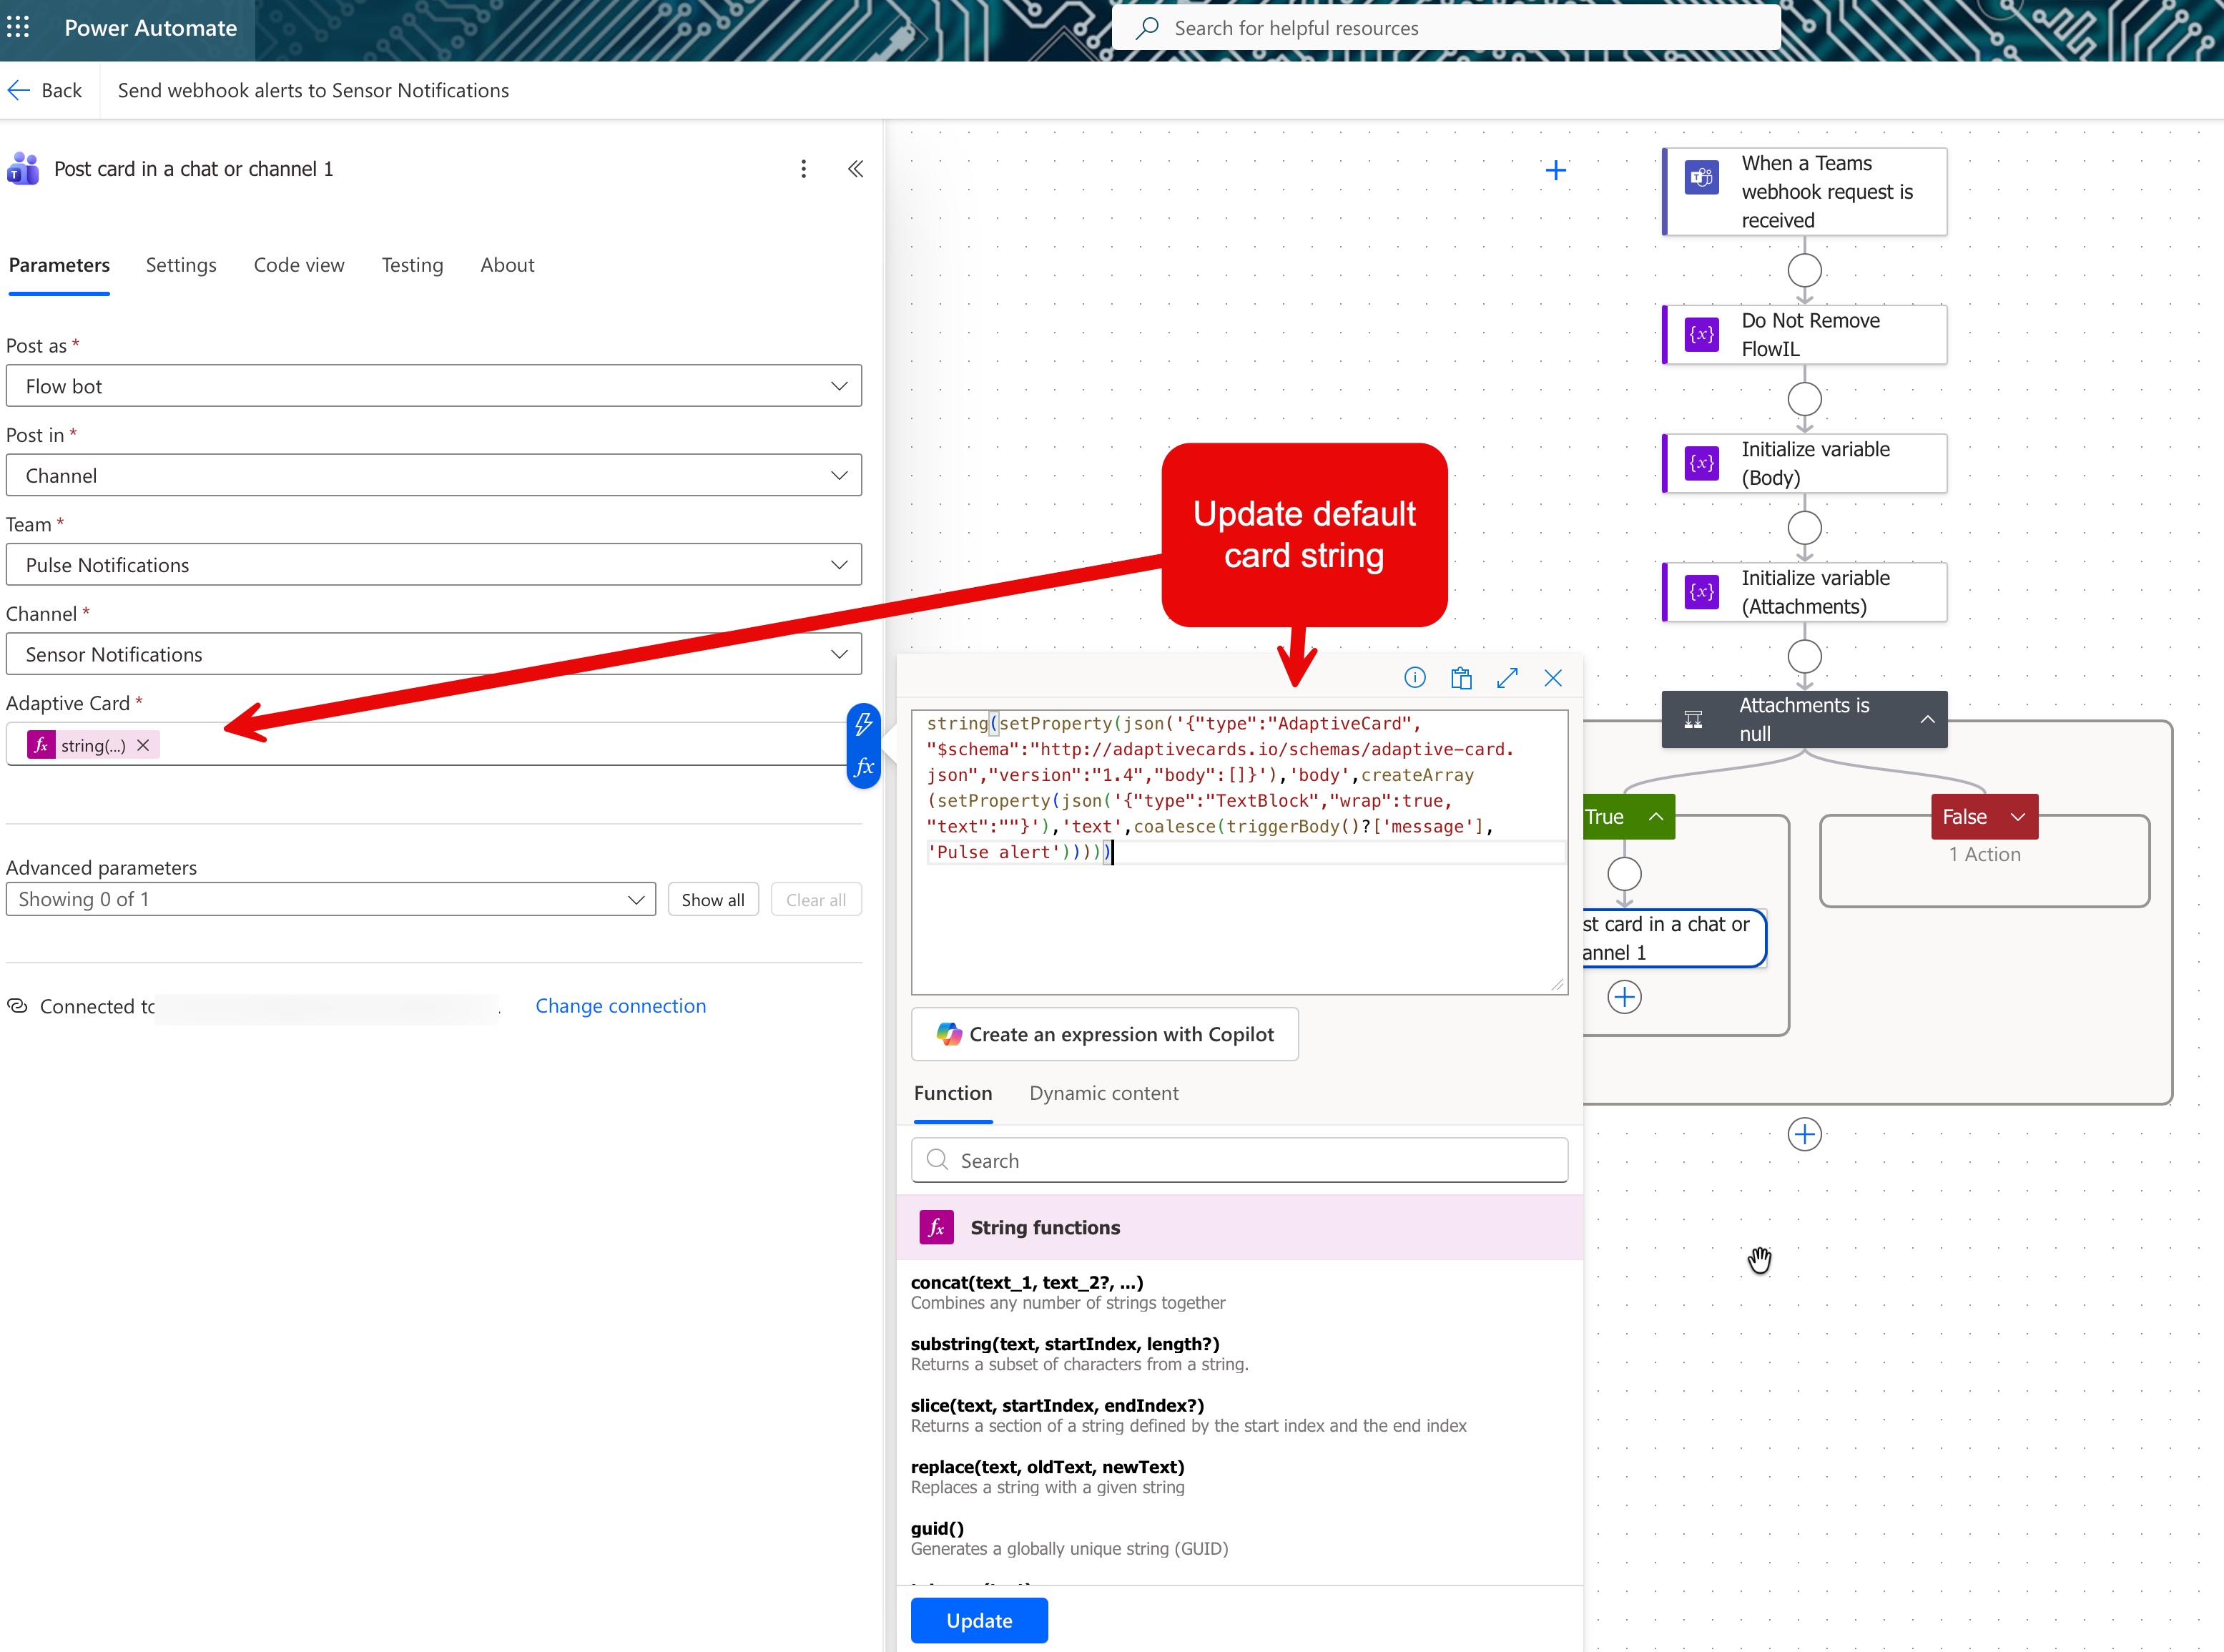Screen dimensions: 2224x1652
Task: Open the app launcher waffle icon
Action: click(x=19, y=27)
